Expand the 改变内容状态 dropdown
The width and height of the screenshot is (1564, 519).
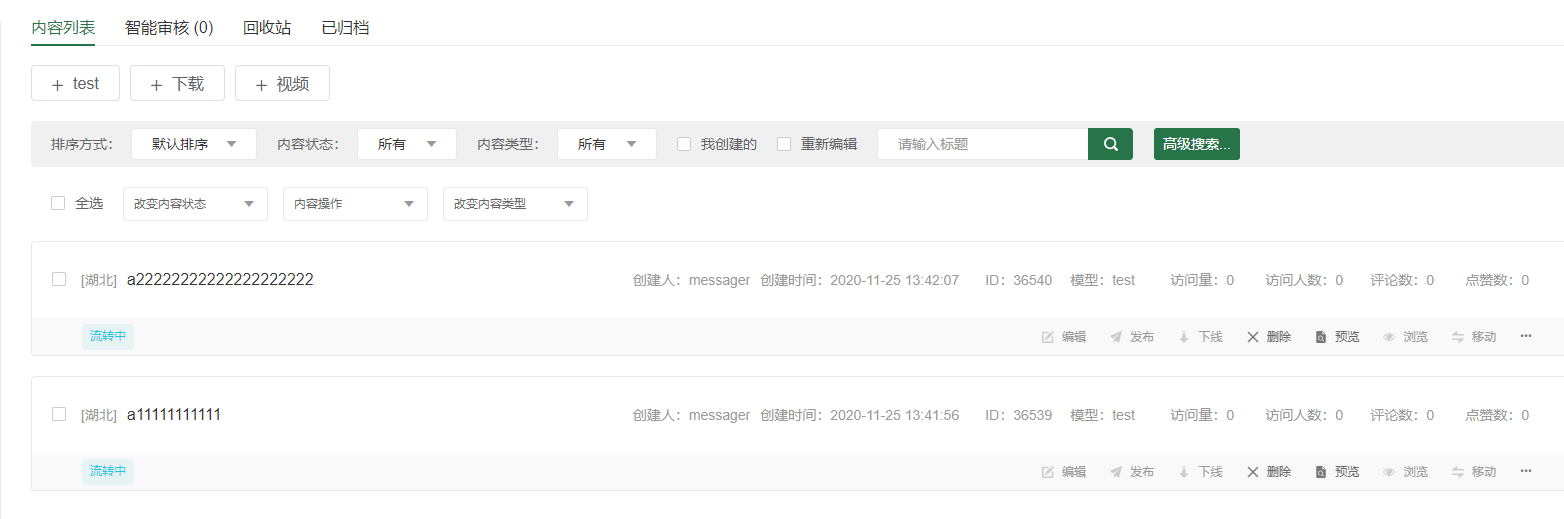click(x=195, y=204)
